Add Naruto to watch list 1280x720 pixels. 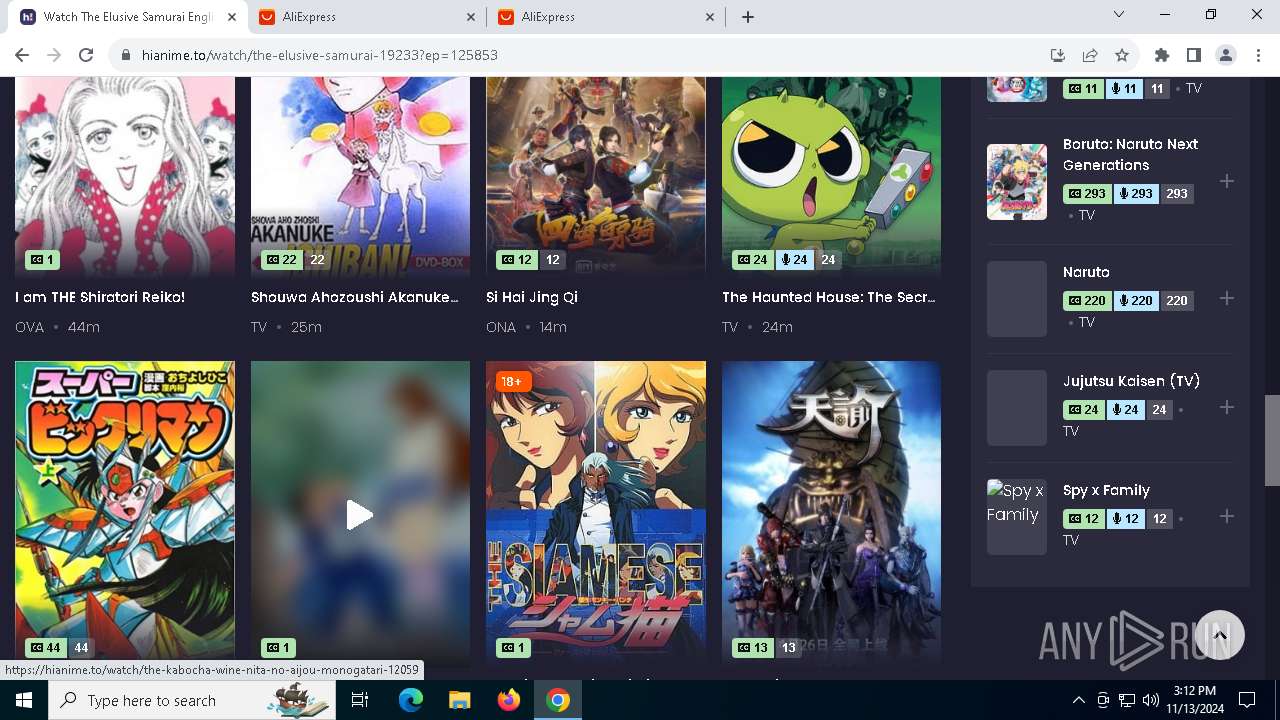[x=1227, y=298]
